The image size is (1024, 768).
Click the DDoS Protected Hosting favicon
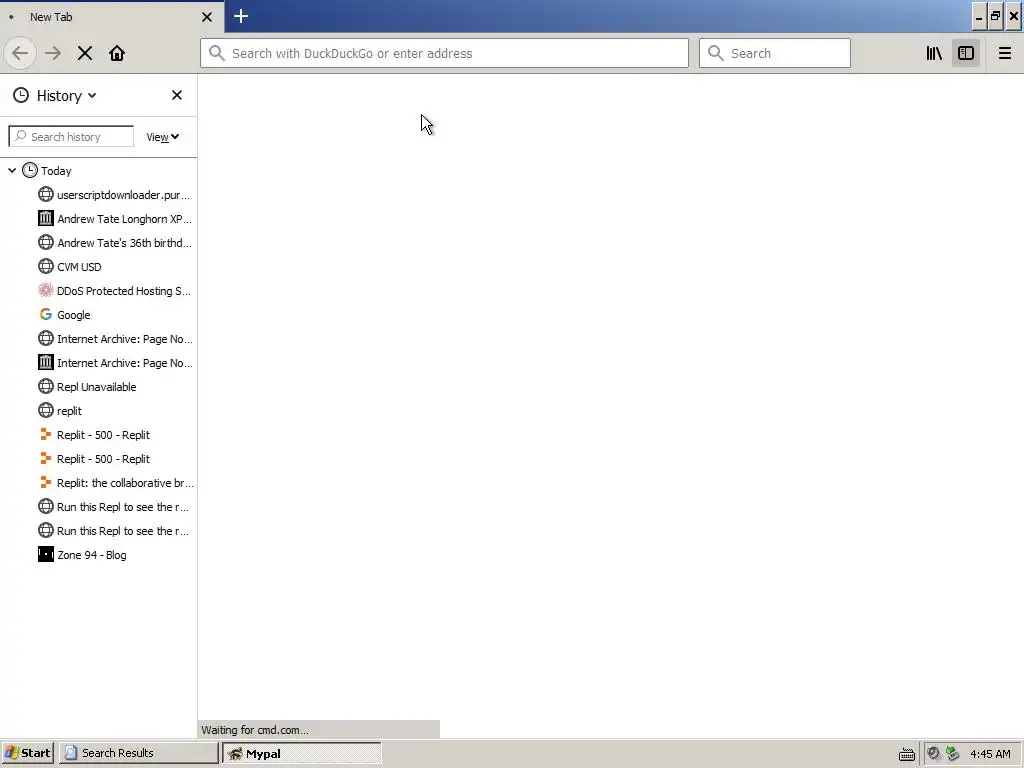click(46, 290)
